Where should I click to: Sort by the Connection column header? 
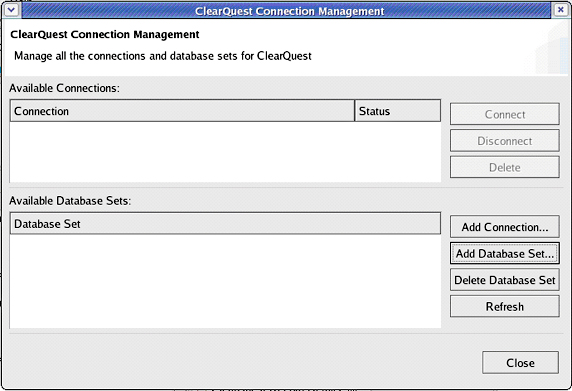pos(182,111)
